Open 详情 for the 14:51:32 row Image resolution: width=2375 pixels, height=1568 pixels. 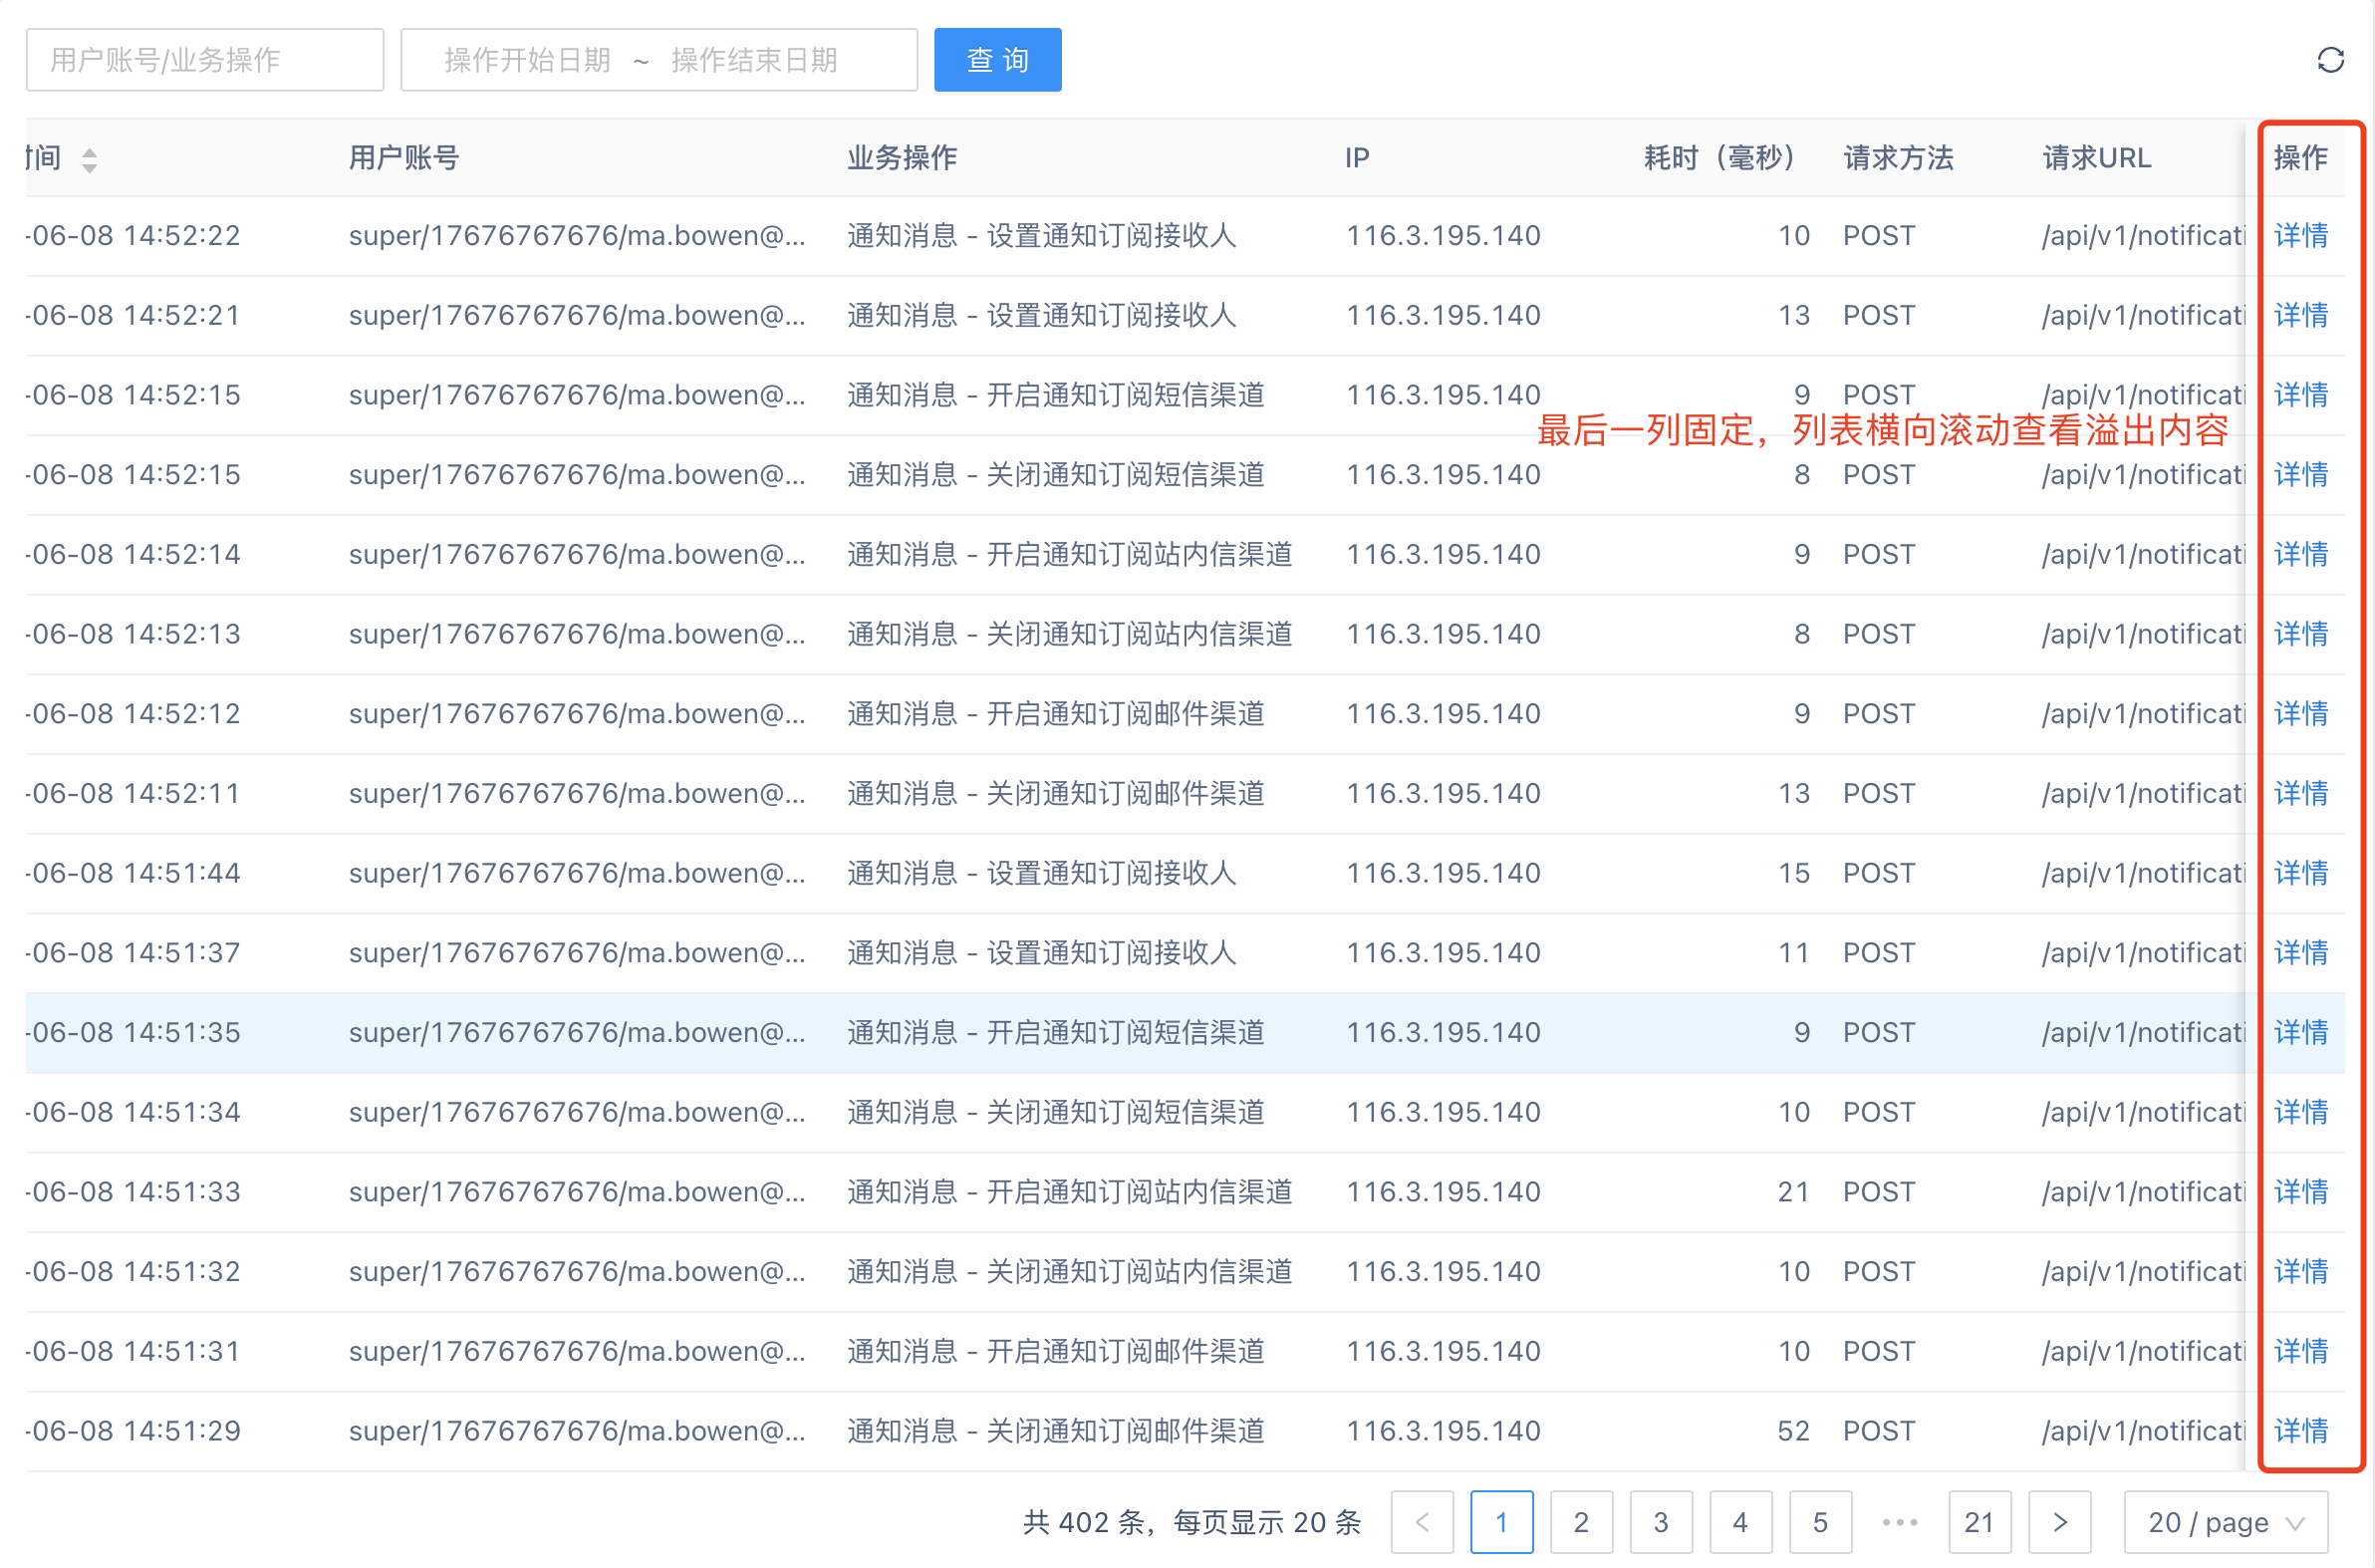(x=2300, y=1271)
